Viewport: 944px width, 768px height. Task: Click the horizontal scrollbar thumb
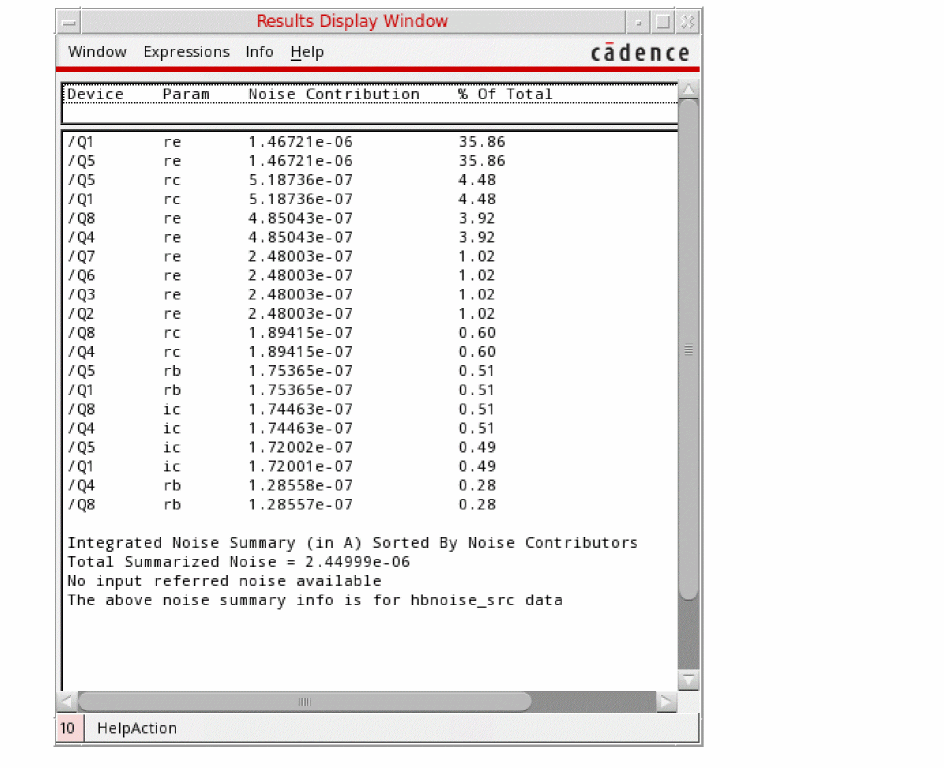coord(305,701)
